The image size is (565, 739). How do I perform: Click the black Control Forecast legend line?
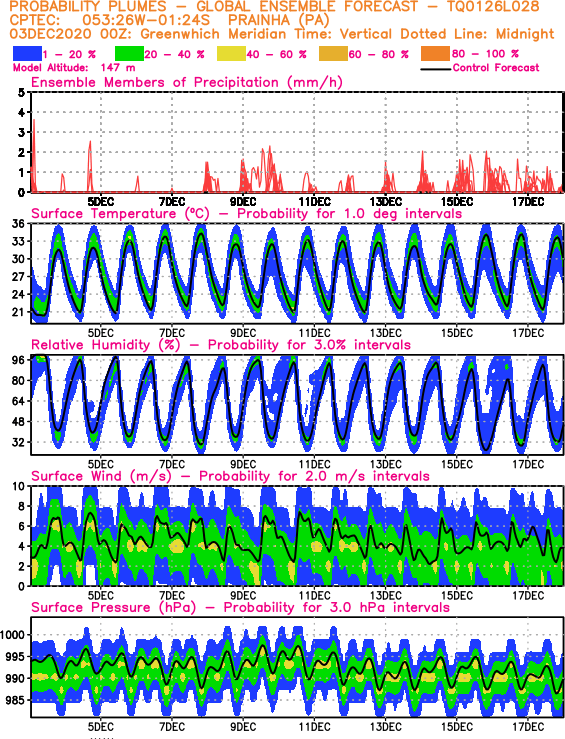tap(435, 69)
